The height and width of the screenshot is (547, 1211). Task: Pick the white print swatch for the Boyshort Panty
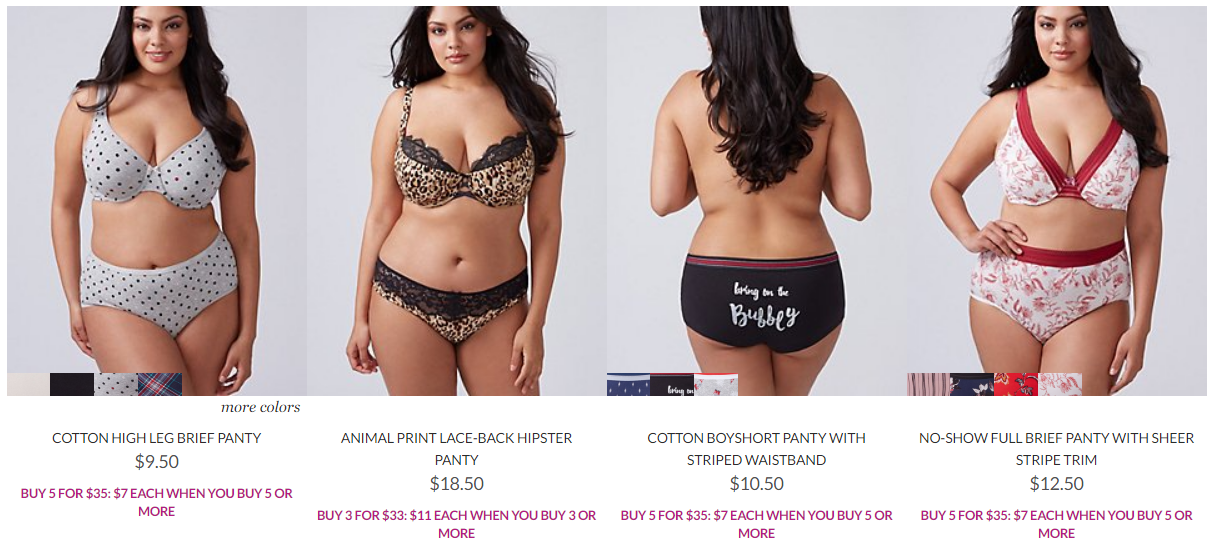pos(716,384)
